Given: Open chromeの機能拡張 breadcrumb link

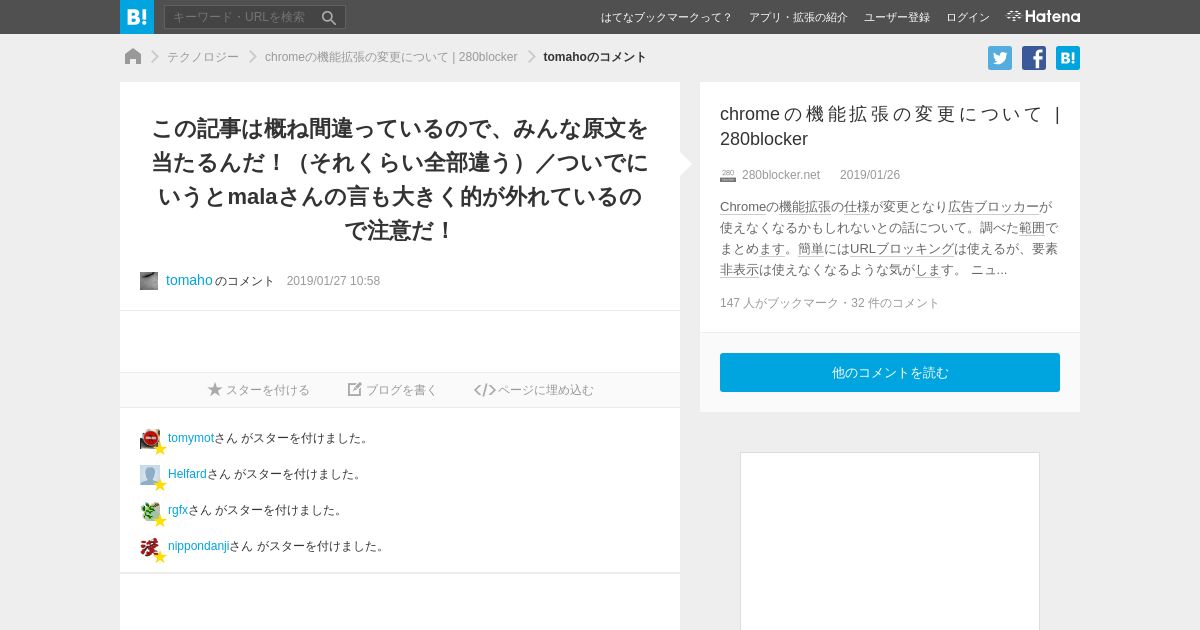Looking at the screenshot, I should point(391,57).
